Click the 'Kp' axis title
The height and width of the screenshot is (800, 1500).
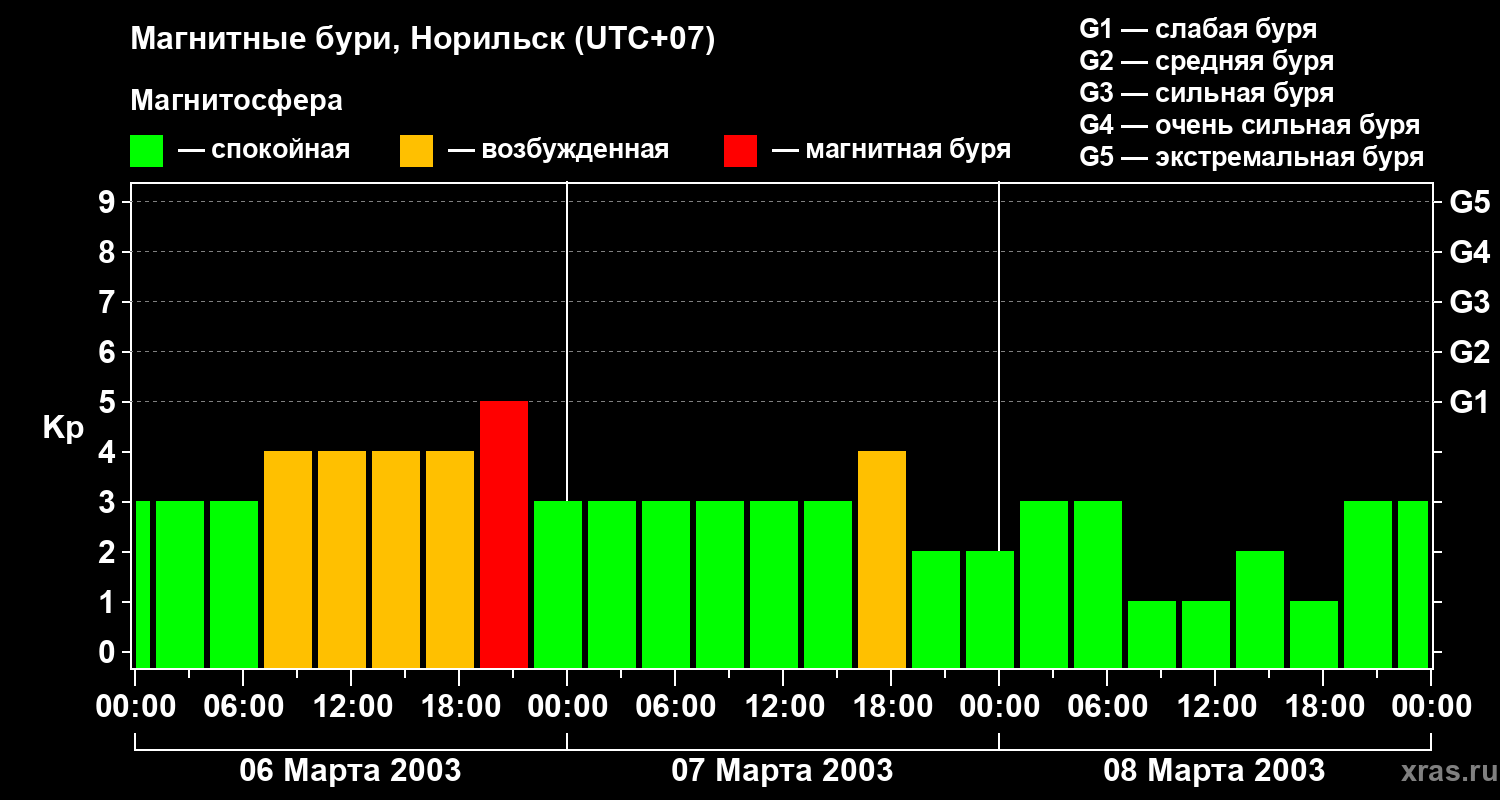click(63, 428)
